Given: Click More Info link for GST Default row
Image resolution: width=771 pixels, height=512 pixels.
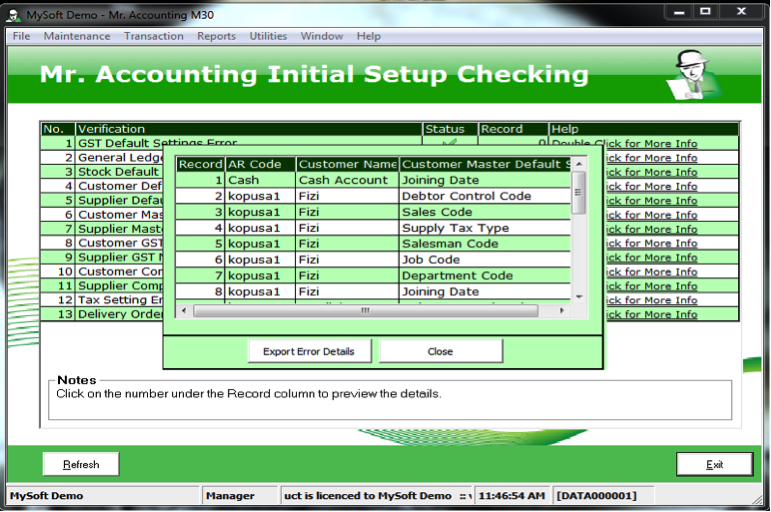Looking at the screenshot, I should [625, 143].
